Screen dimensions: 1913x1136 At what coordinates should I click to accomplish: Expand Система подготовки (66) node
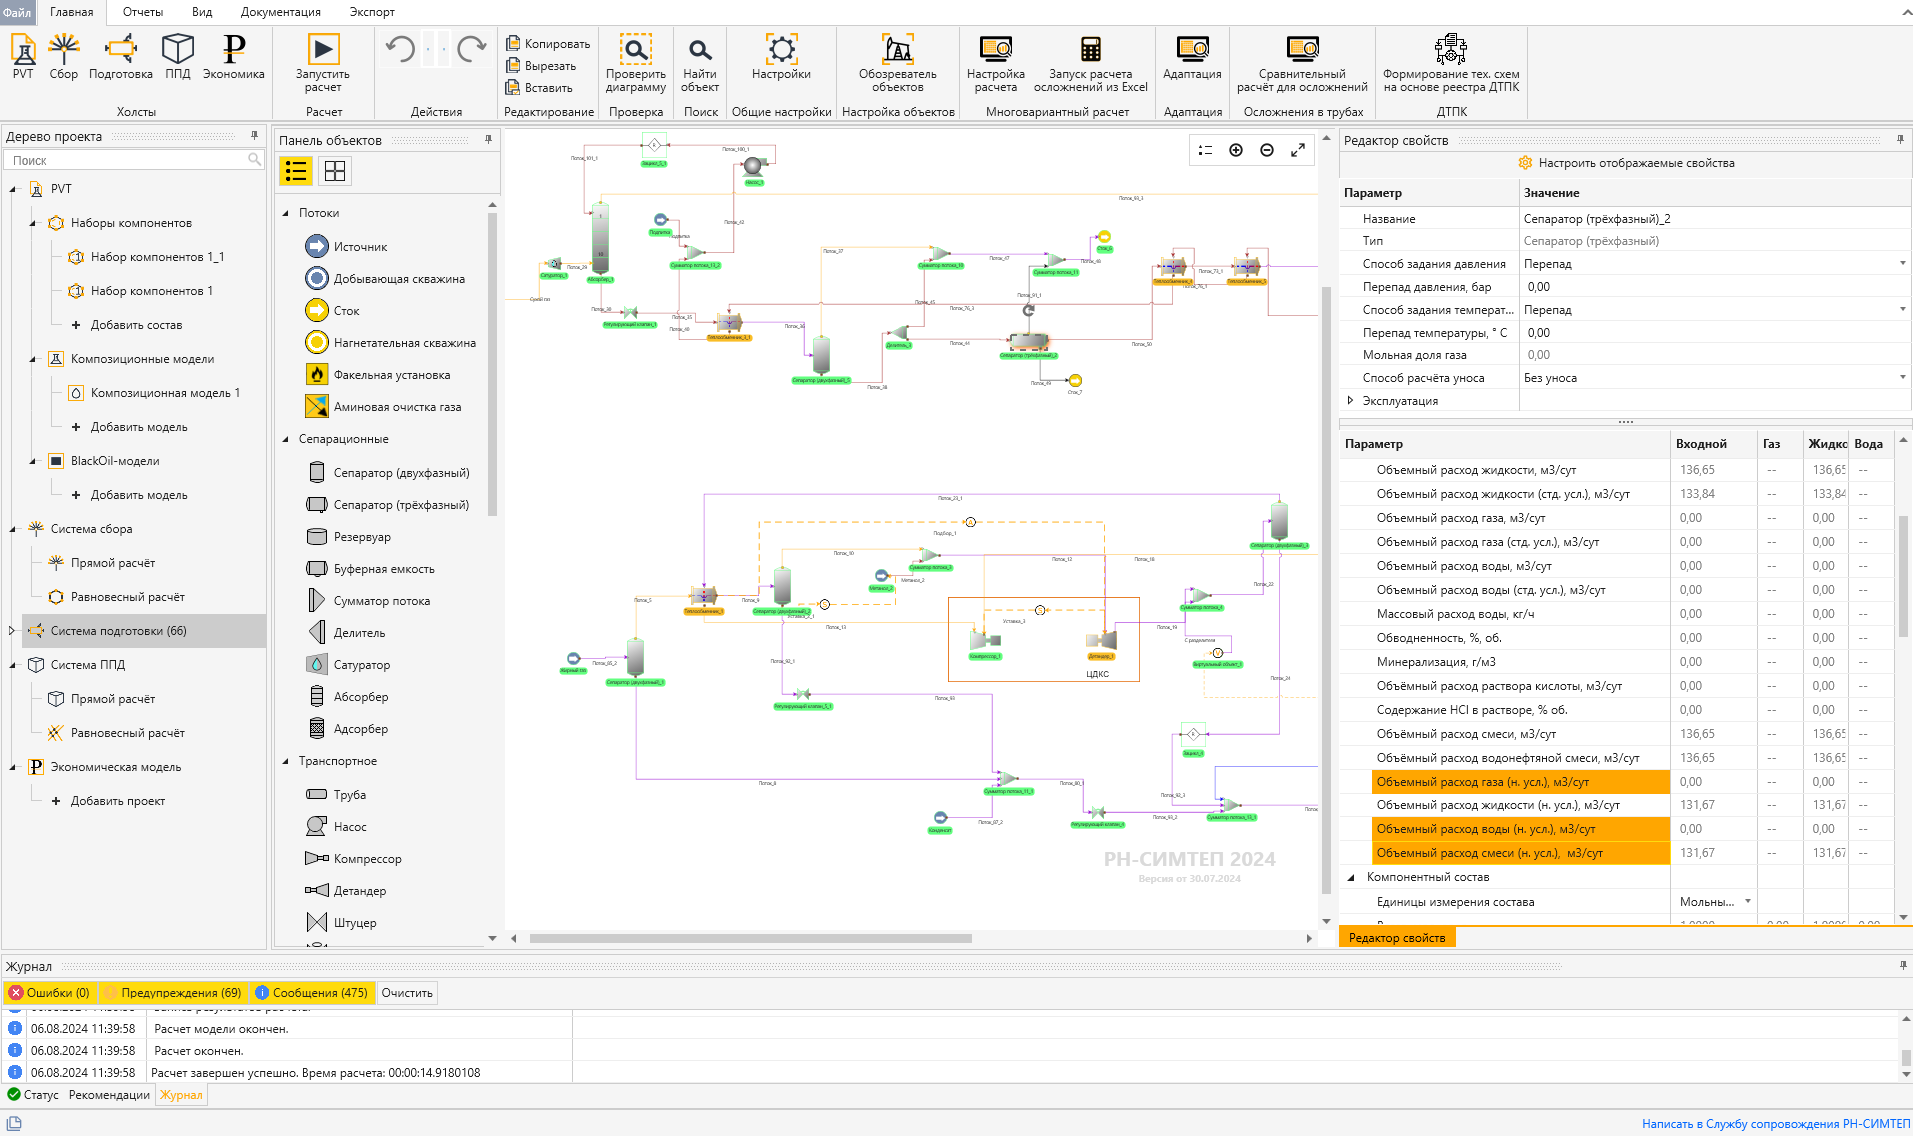12,631
